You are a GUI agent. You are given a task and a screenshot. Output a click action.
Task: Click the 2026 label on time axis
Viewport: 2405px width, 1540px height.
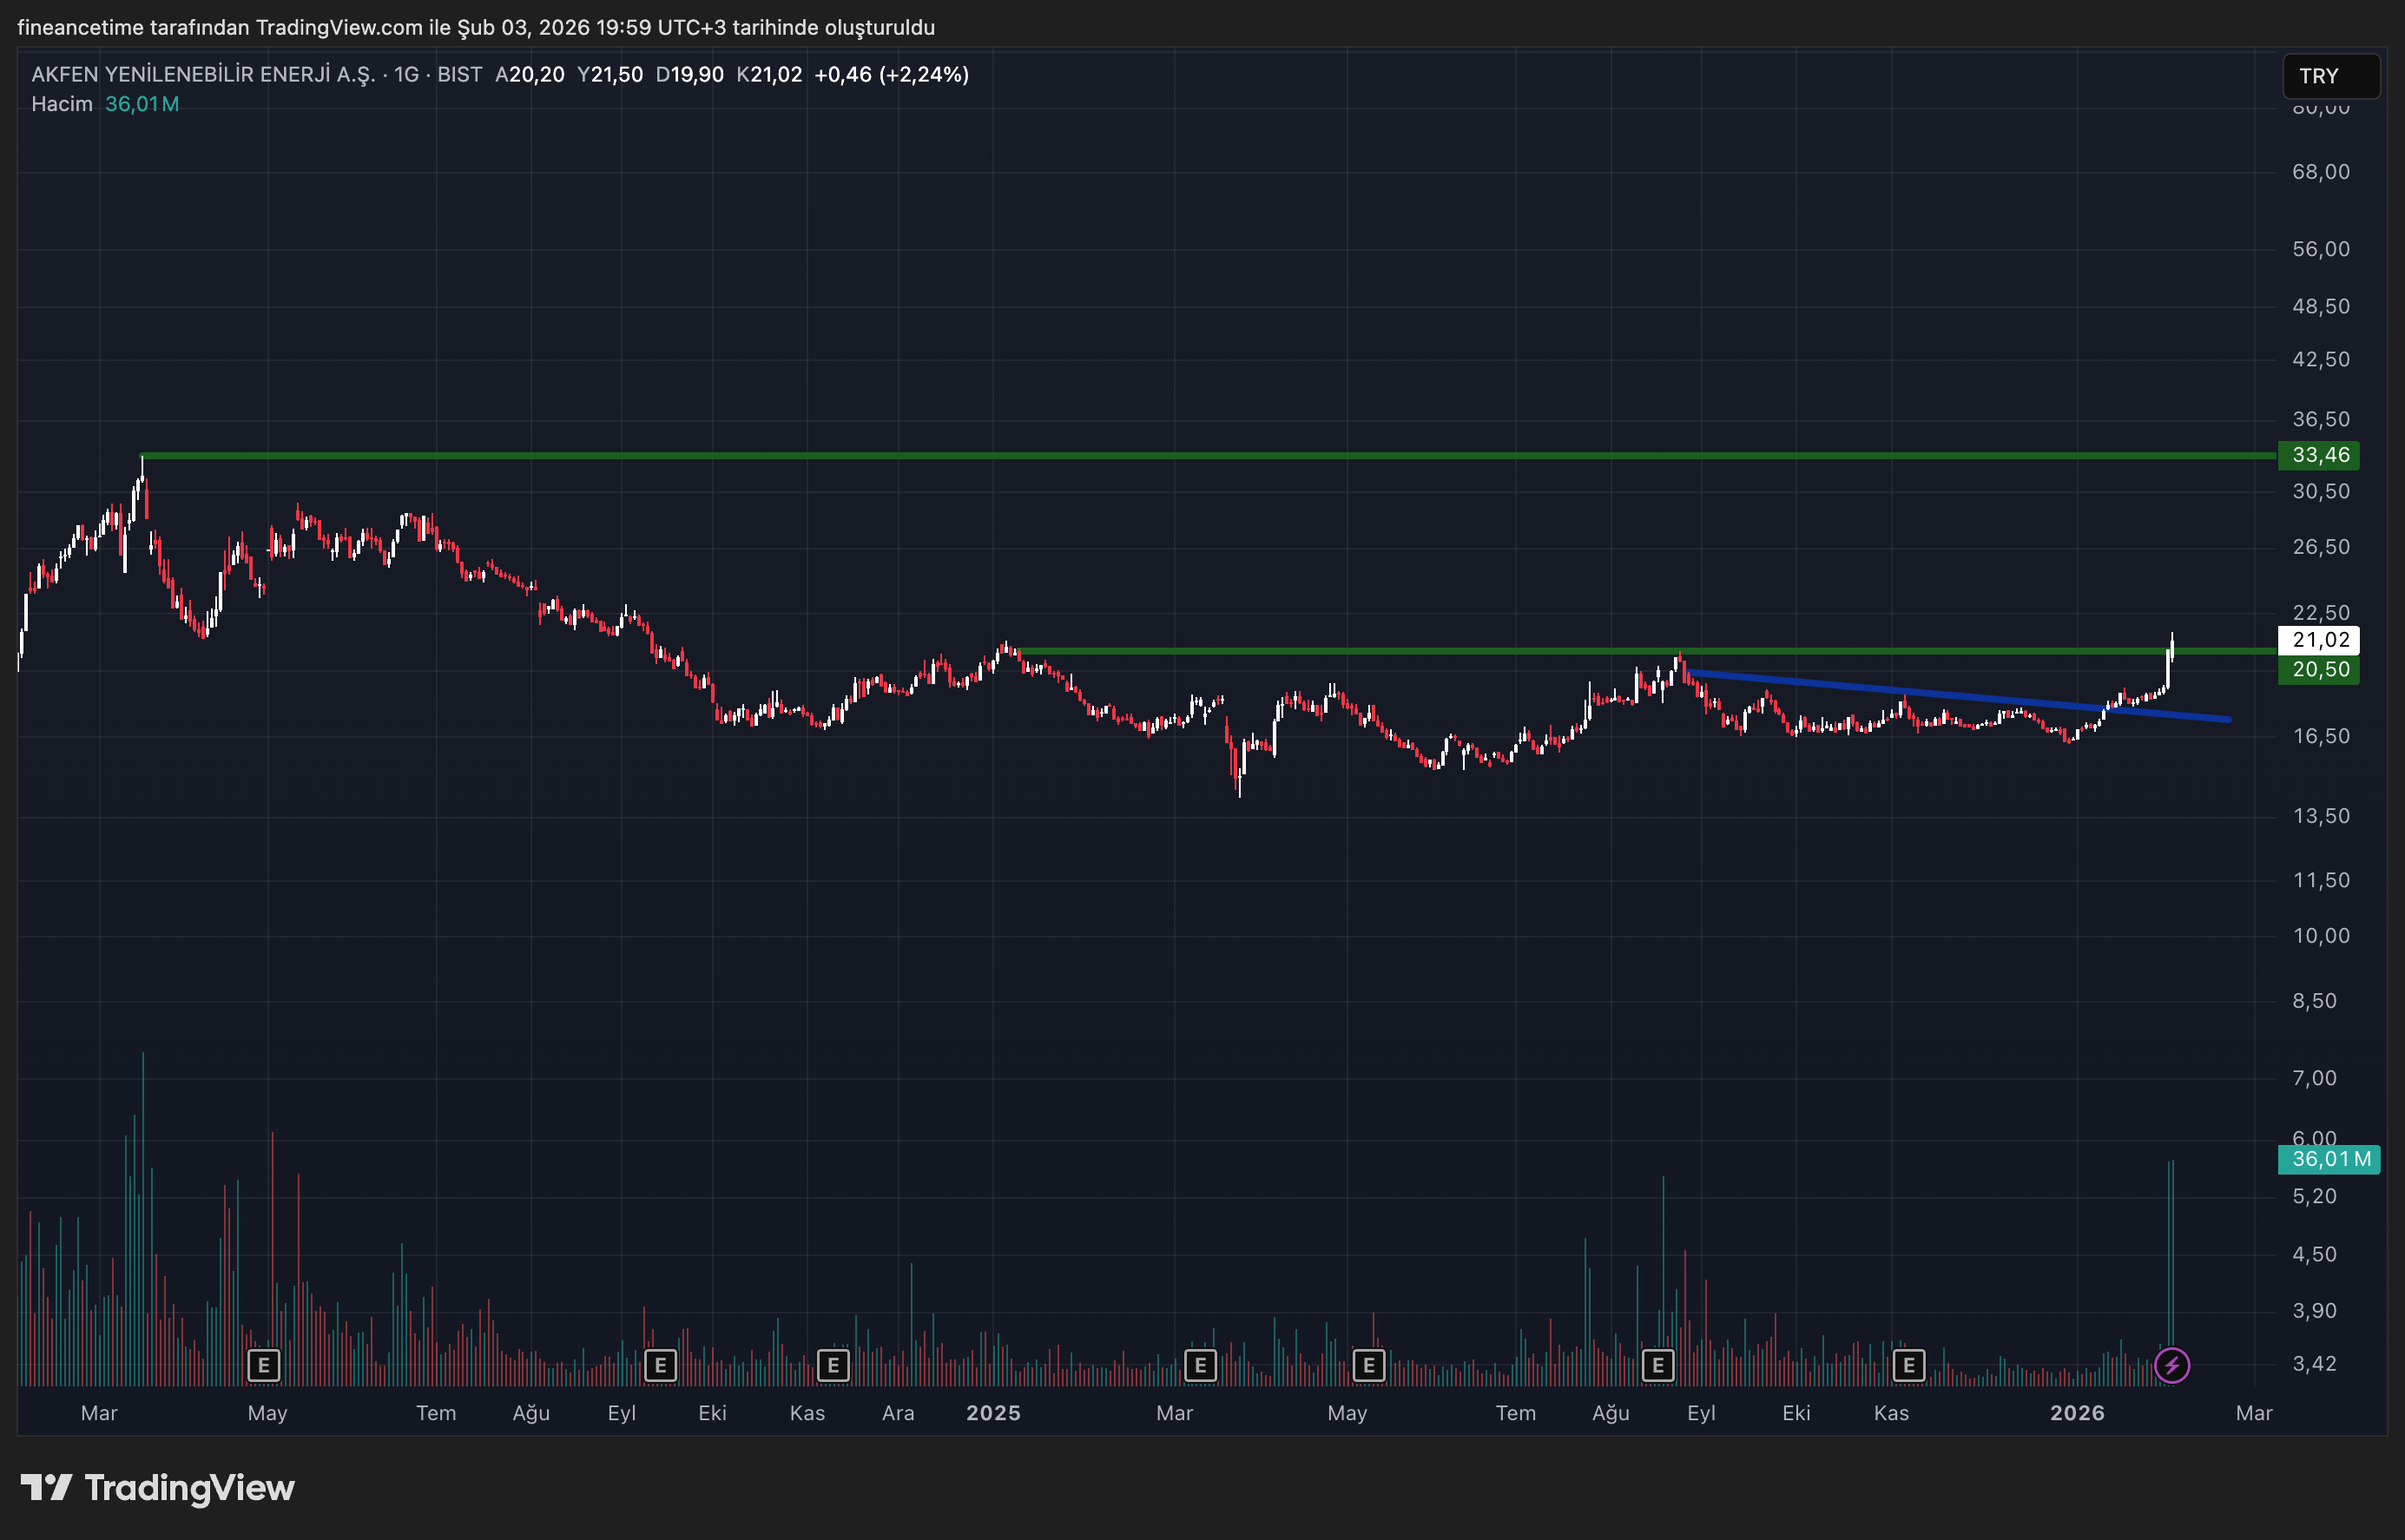2077,1413
